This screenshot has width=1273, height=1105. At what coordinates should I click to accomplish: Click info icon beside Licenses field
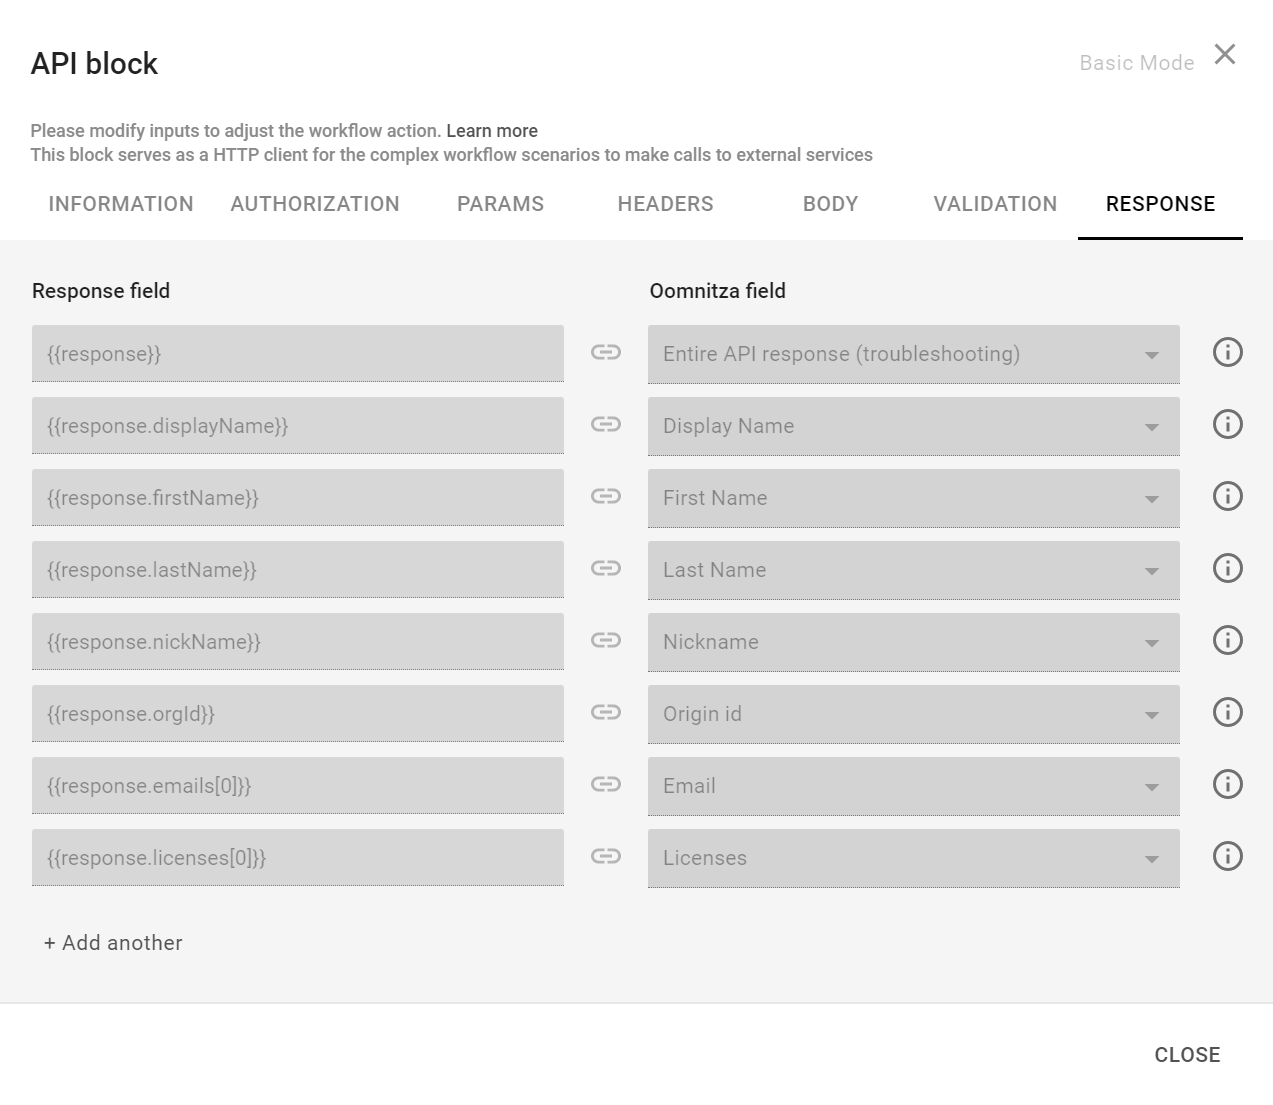pos(1227,857)
